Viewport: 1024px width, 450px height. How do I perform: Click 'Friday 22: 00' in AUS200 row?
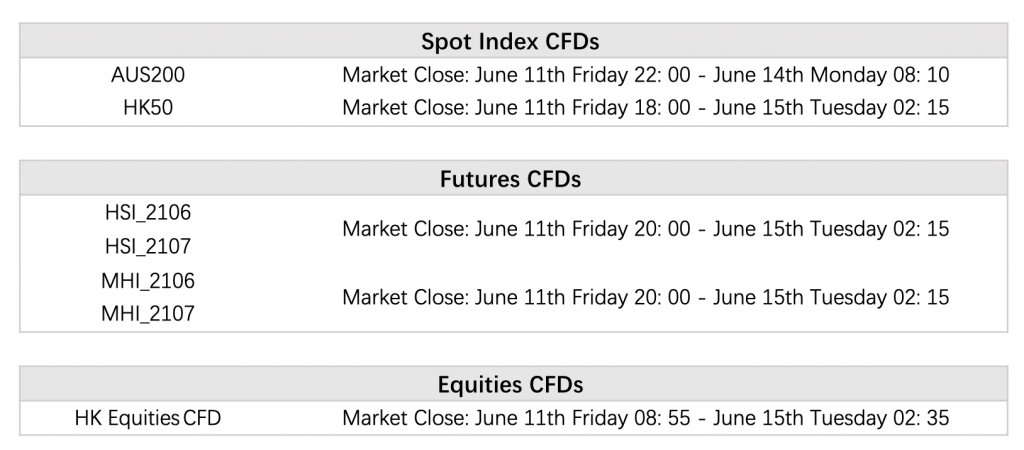[x=631, y=75]
